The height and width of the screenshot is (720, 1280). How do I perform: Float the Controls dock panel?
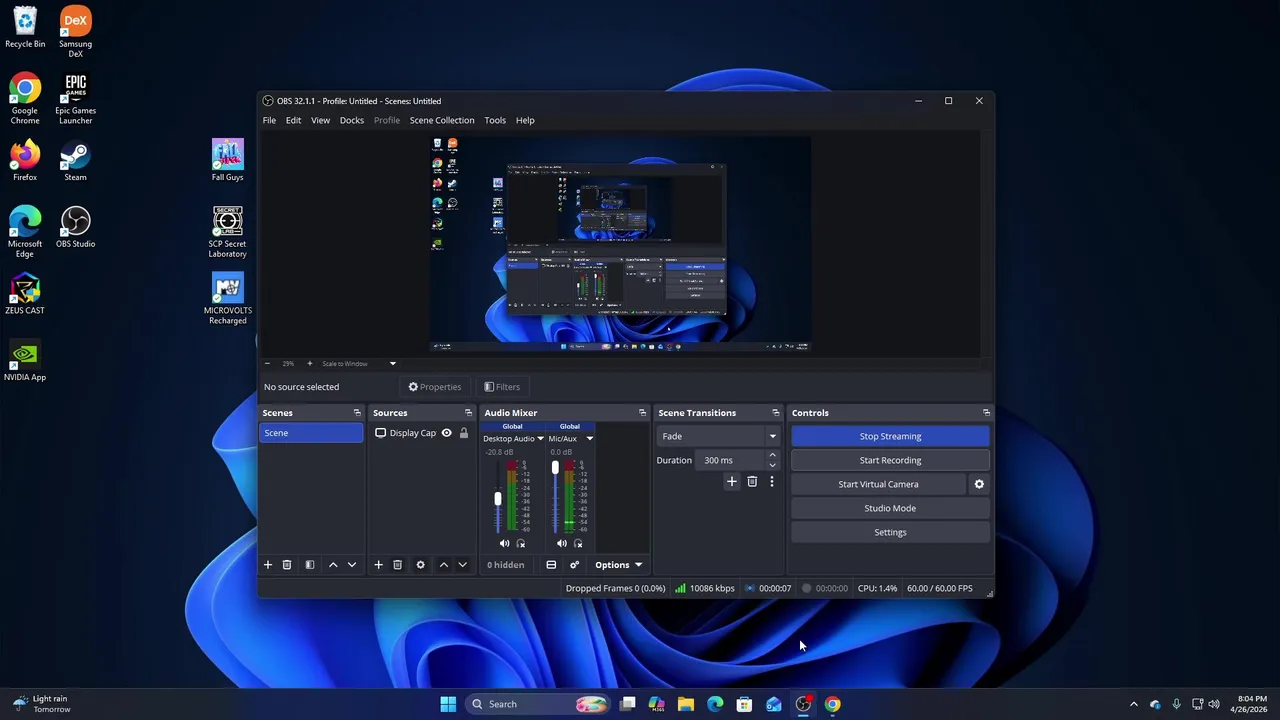tap(986, 413)
